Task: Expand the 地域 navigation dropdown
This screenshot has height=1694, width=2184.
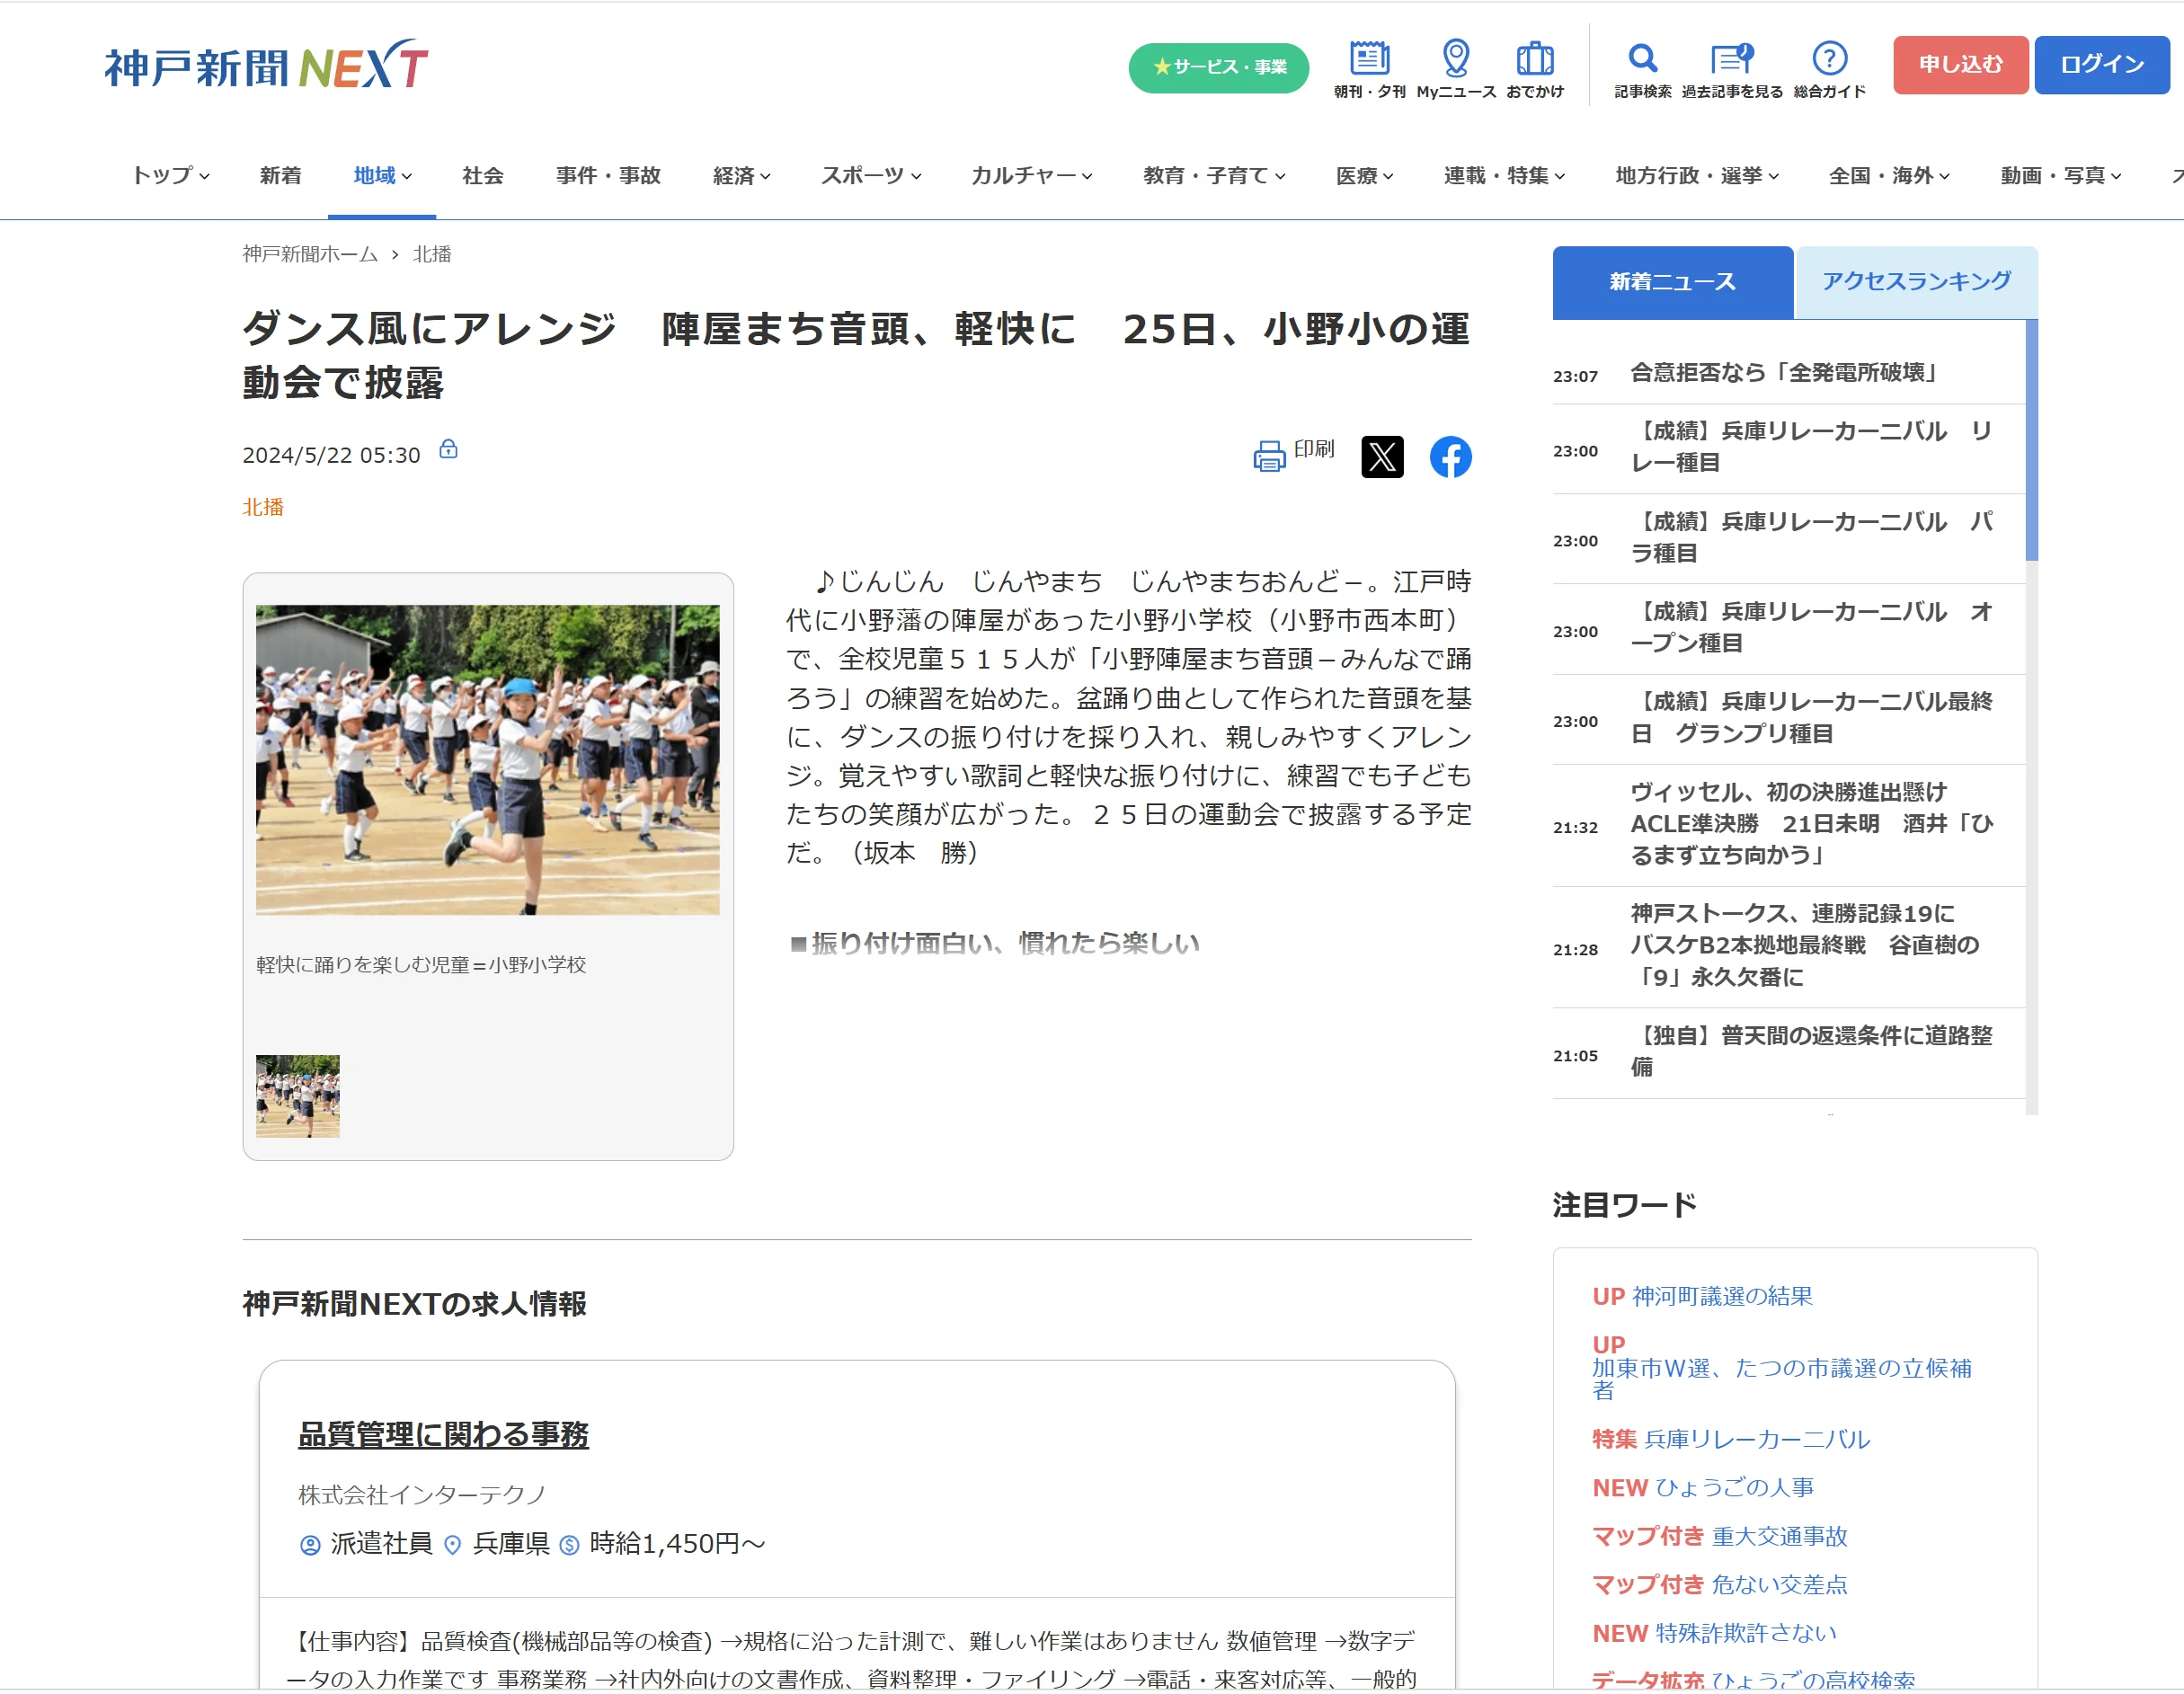Action: click(382, 176)
